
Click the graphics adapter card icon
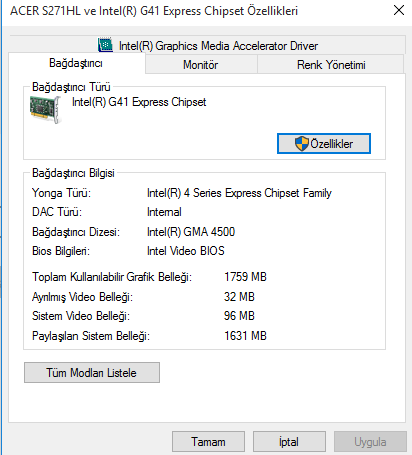tap(46, 109)
